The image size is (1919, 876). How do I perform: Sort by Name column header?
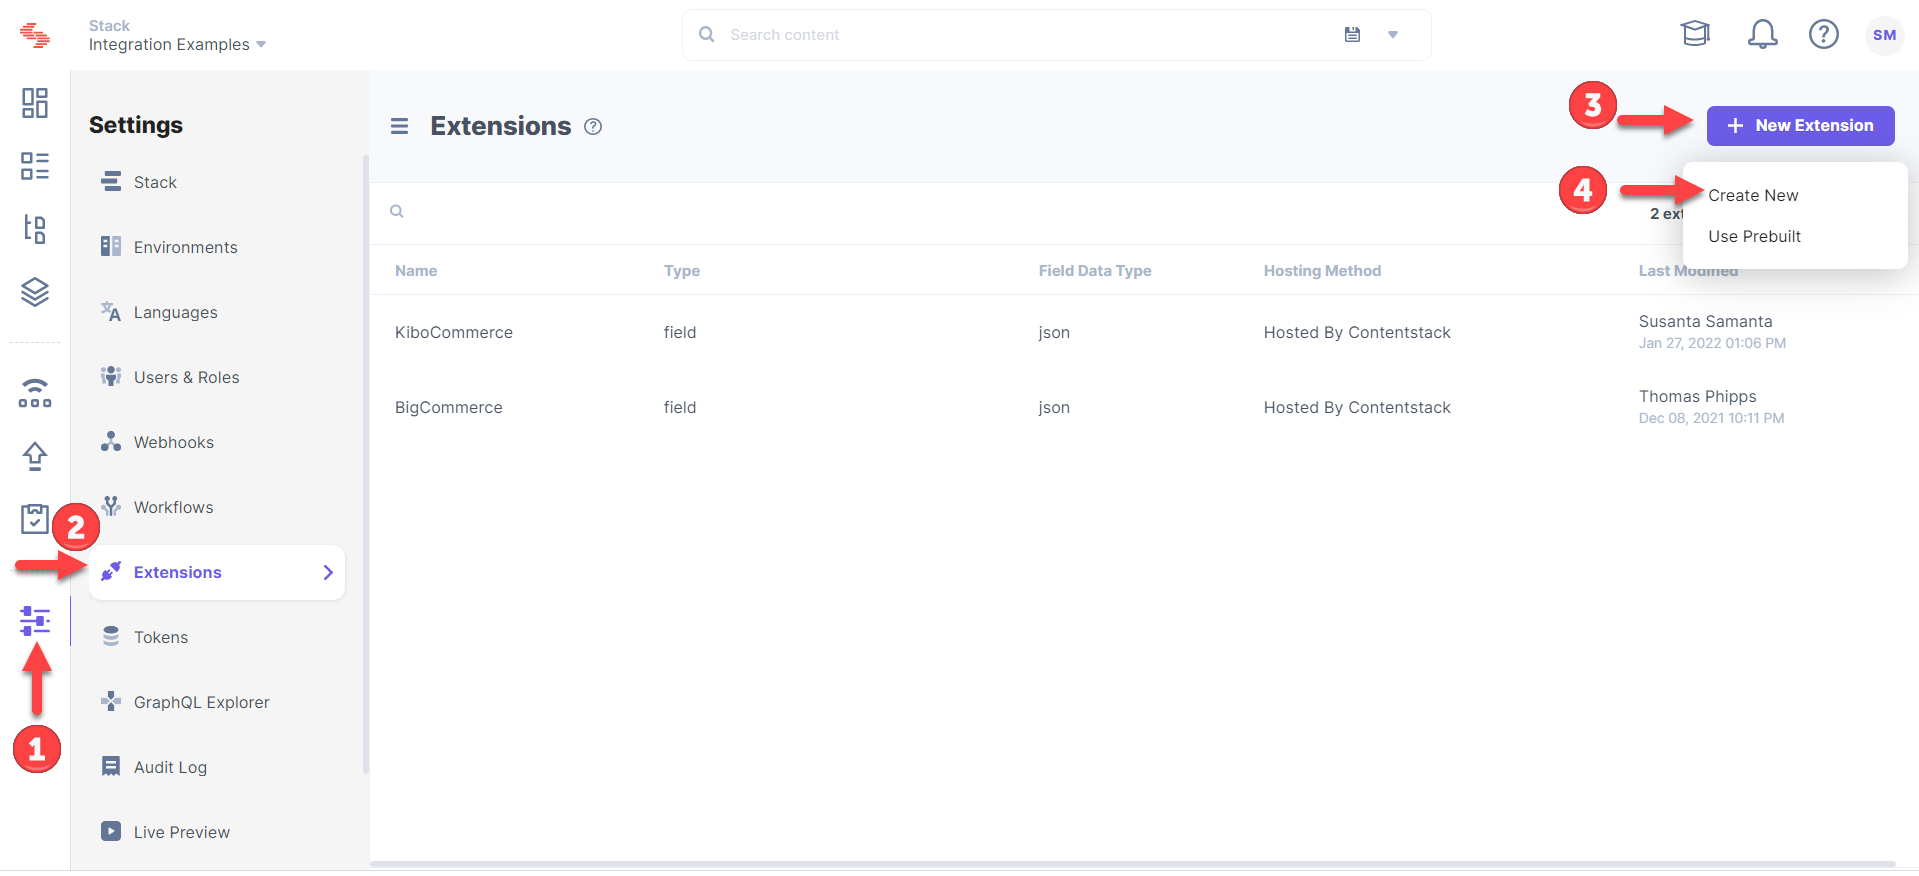(x=416, y=271)
